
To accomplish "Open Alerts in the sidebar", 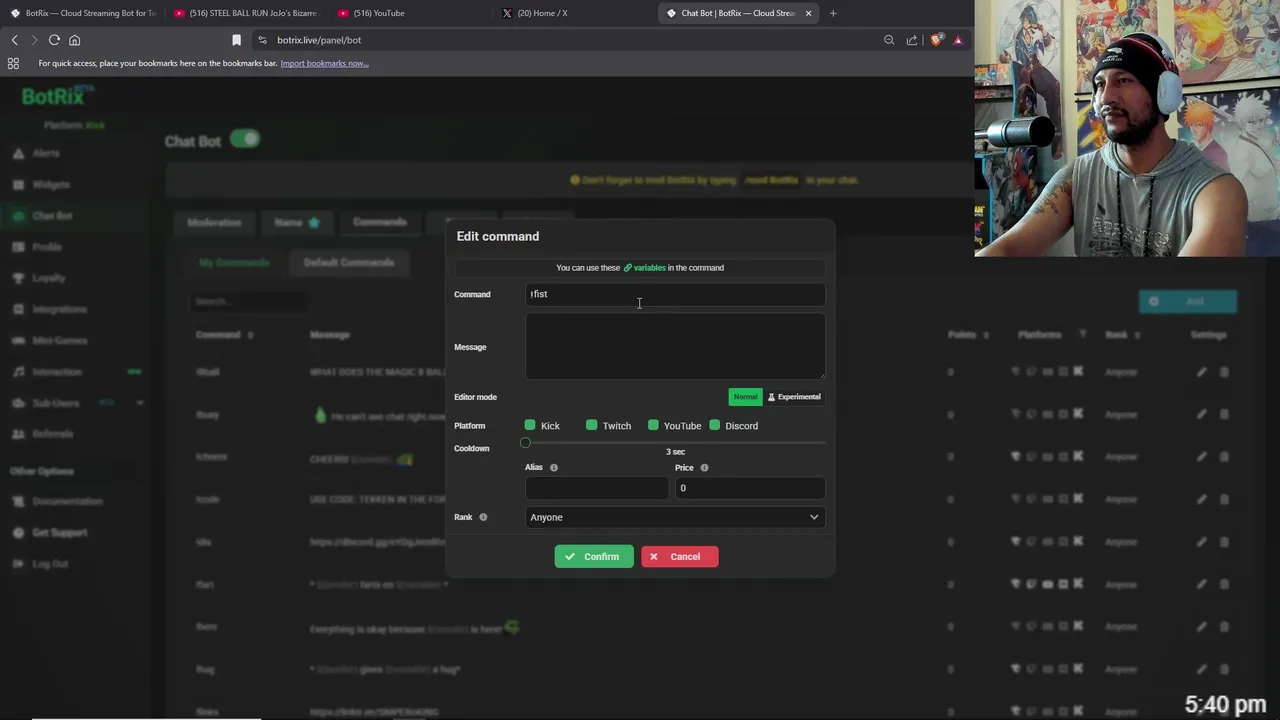I will pos(46,153).
